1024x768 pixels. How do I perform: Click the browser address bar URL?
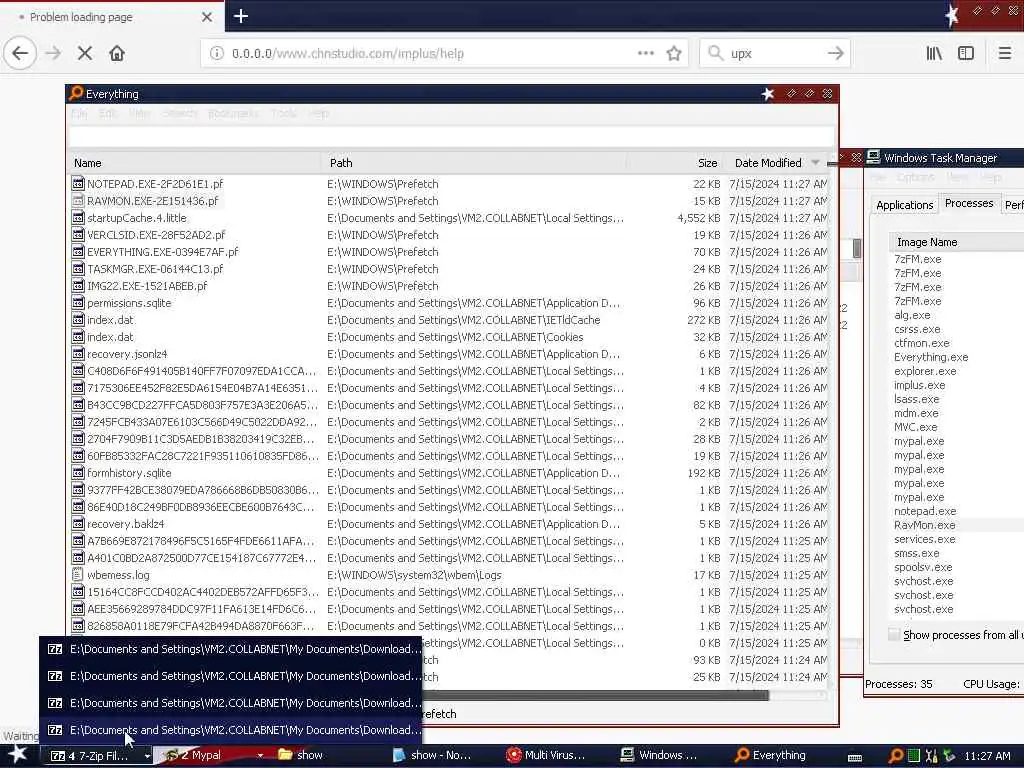click(x=347, y=54)
